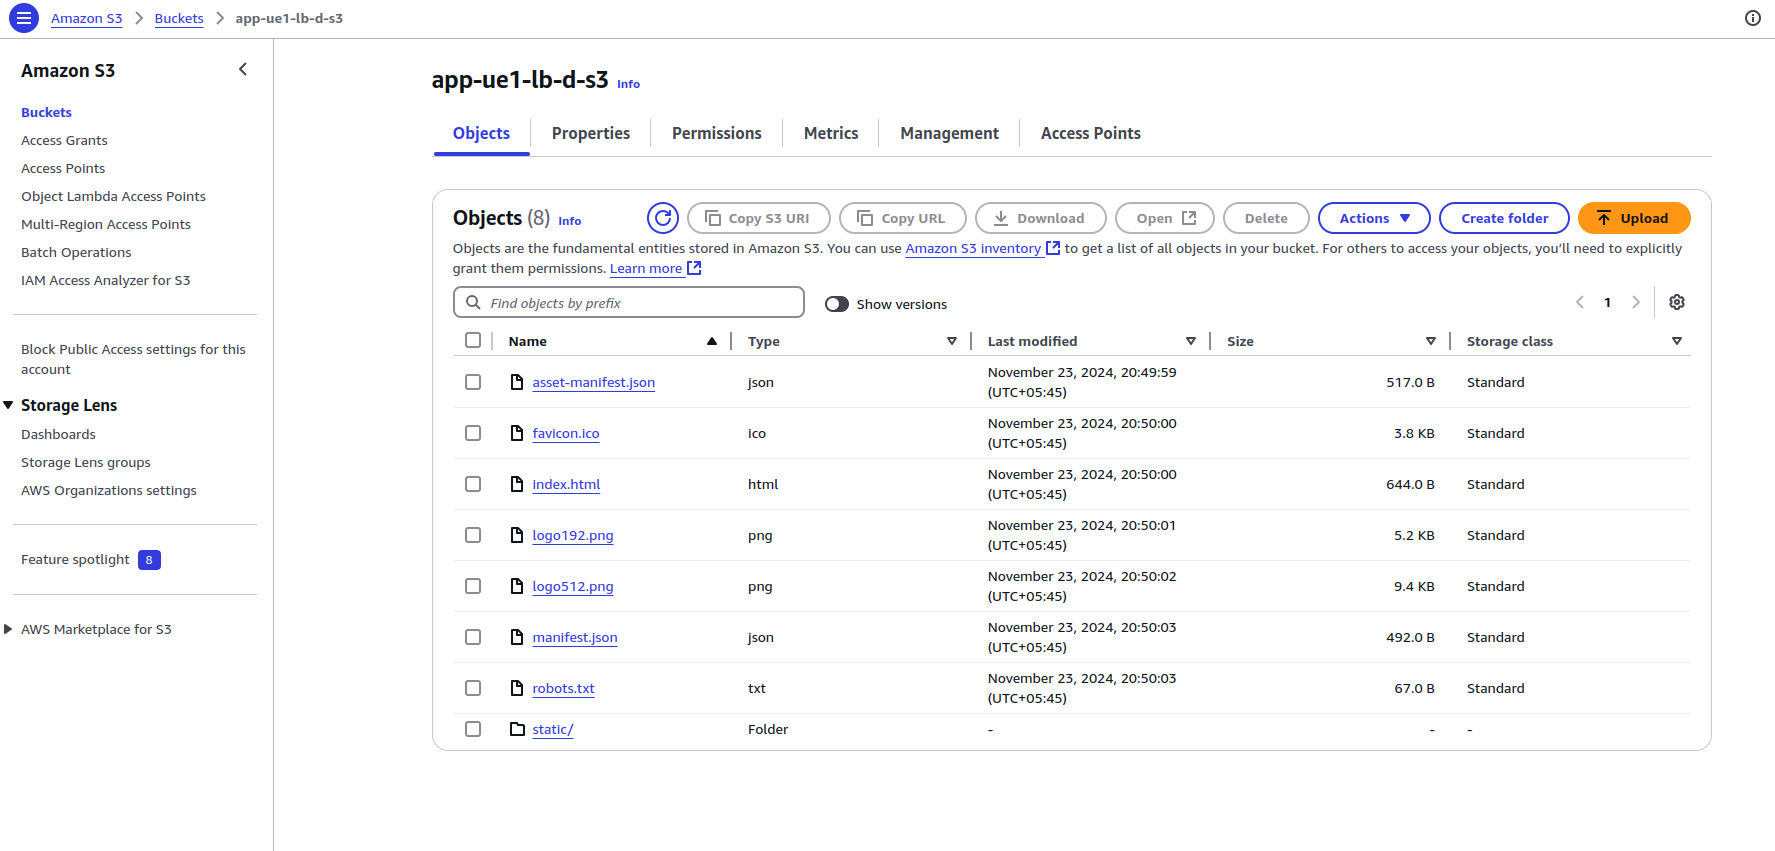Focus the Find objects by prefix field
The width and height of the screenshot is (1775, 851).
tap(629, 302)
